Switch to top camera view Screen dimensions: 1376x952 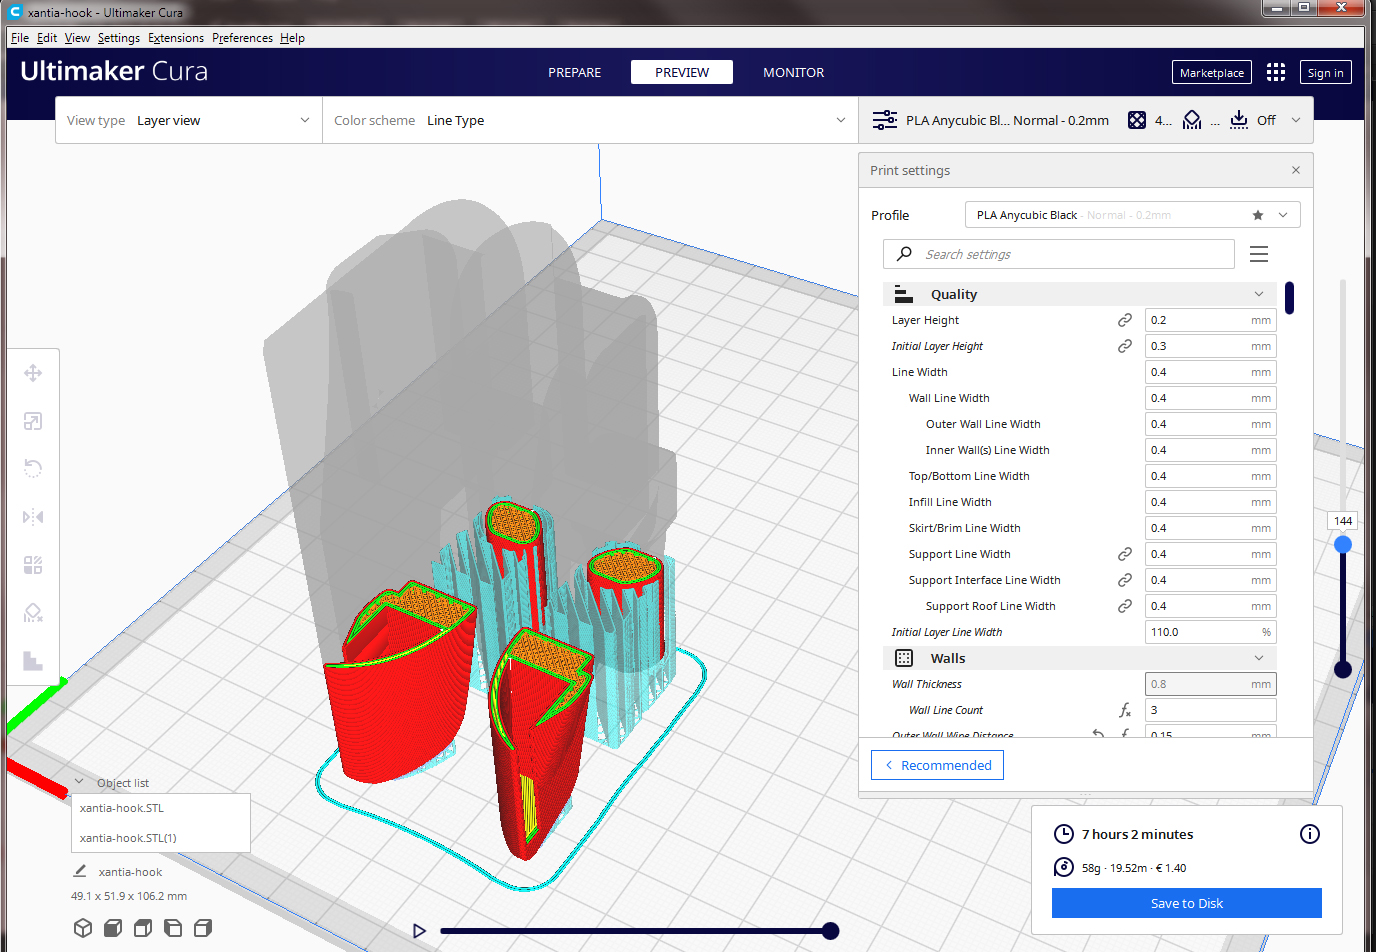click(x=143, y=928)
